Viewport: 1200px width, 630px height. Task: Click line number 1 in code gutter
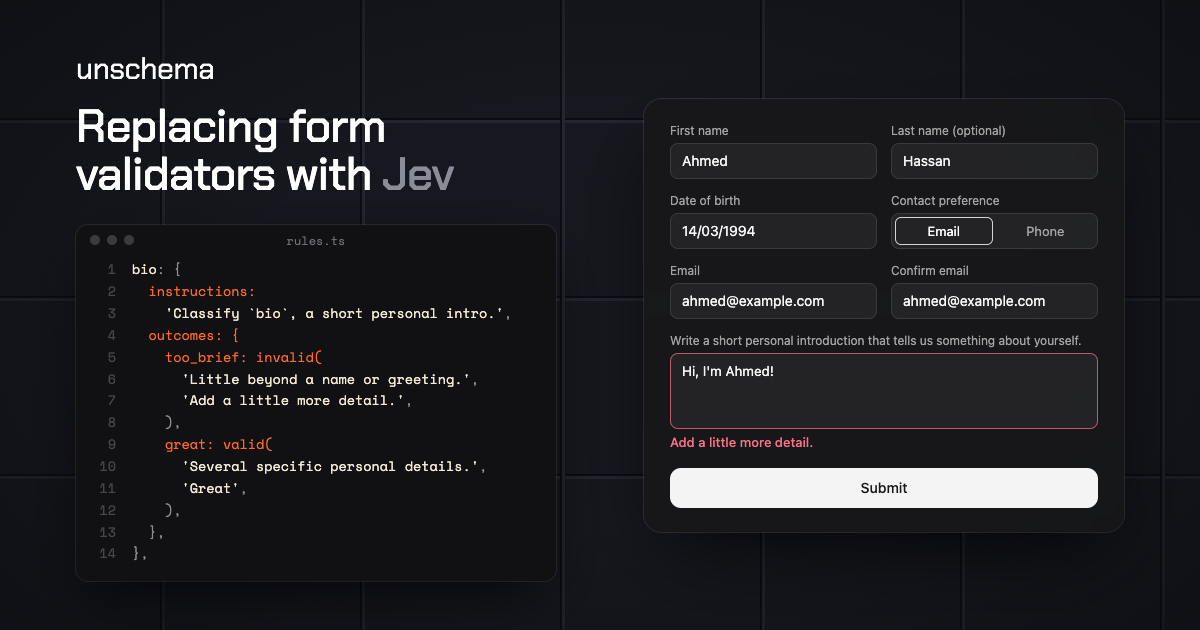point(112,269)
